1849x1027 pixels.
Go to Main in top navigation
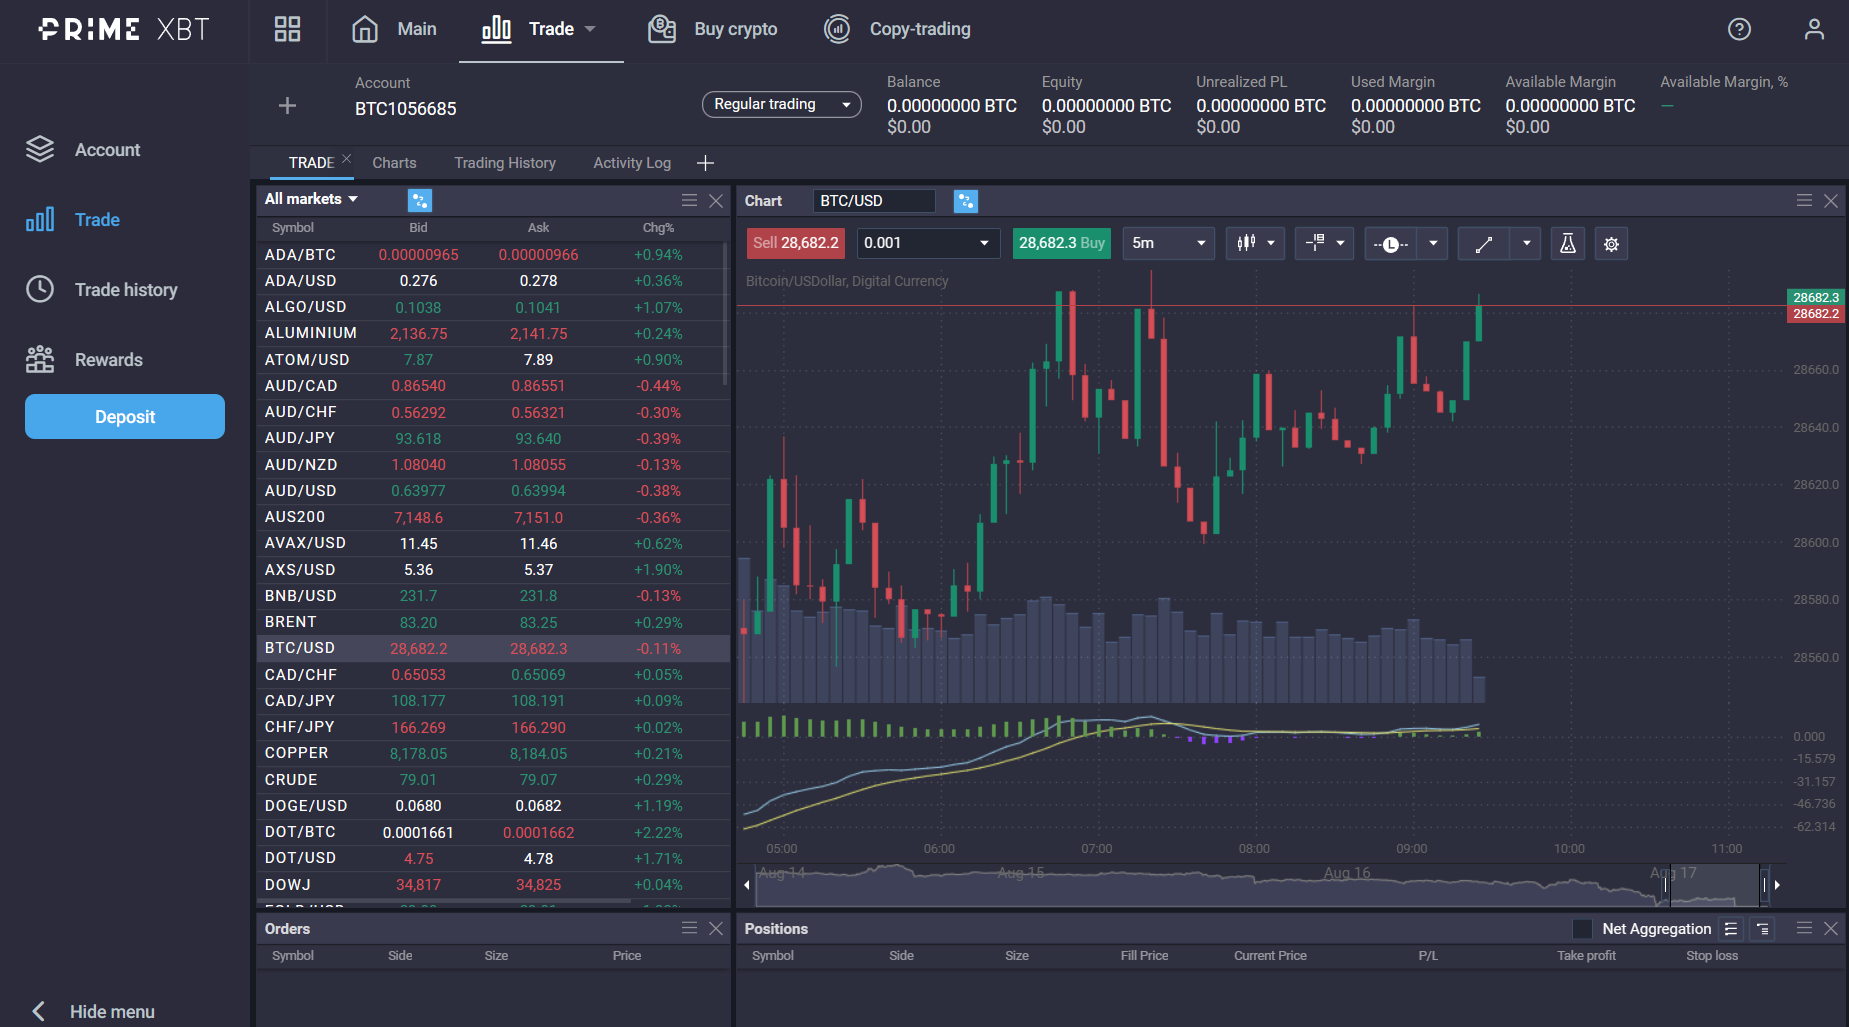click(394, 29)
